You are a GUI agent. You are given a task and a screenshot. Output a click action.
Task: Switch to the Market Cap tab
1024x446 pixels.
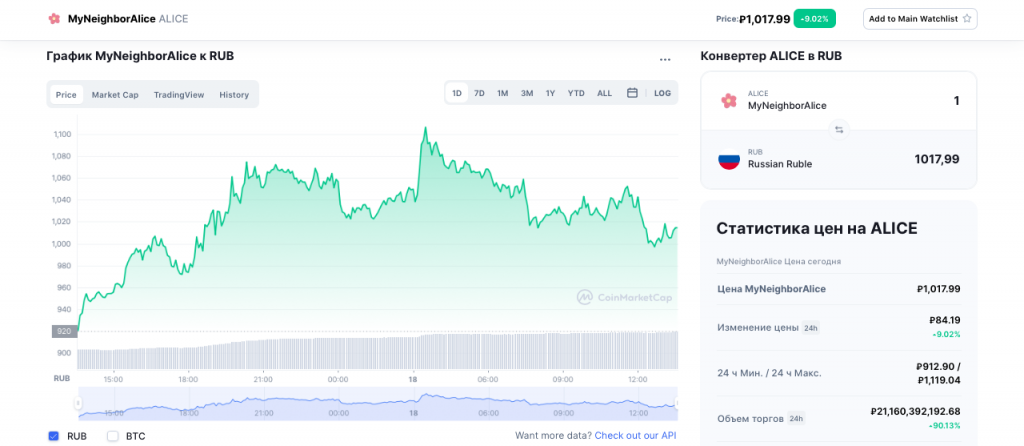pyautogui.click(x=115, y=95)
